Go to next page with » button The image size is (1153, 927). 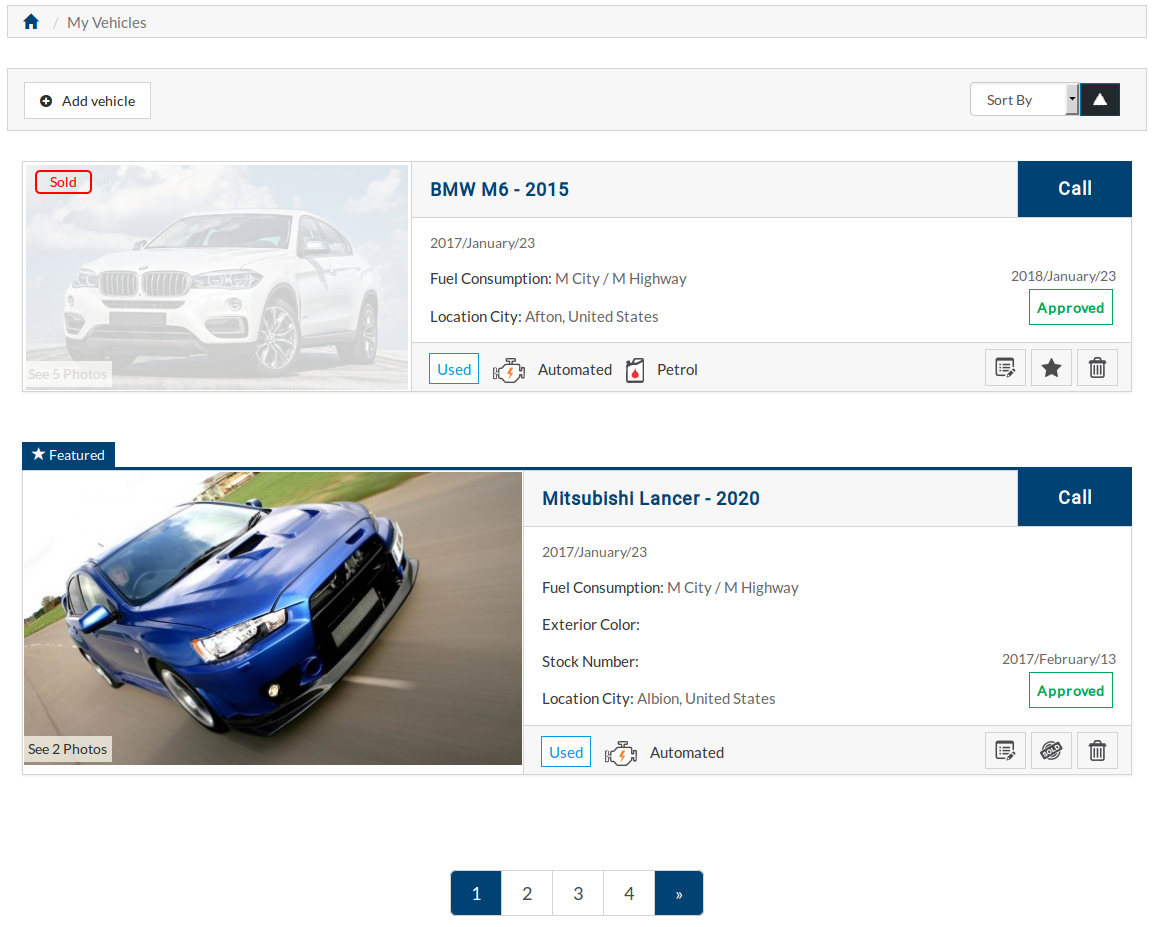click(x=679, y=893)
